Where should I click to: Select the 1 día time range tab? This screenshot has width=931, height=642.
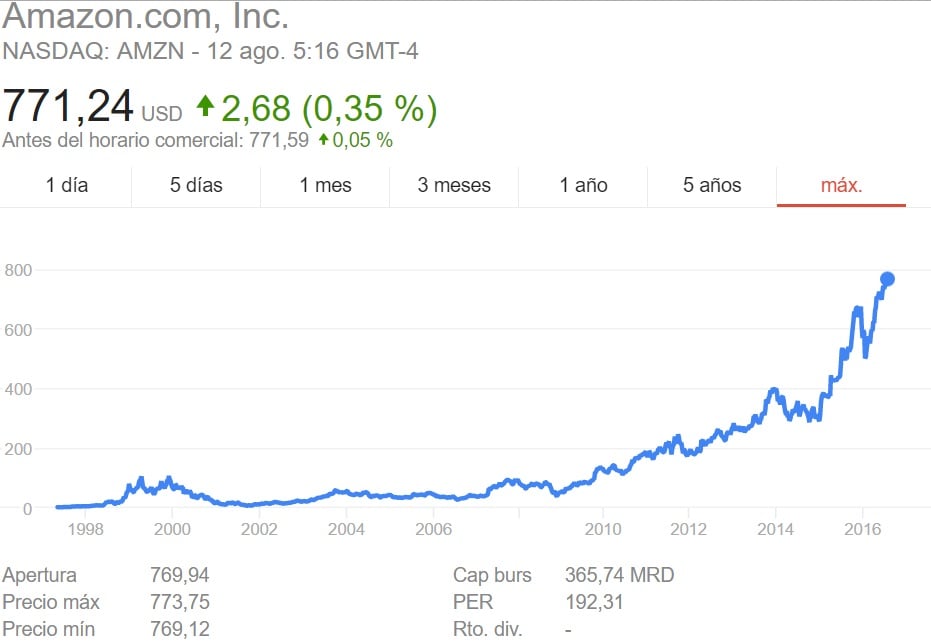pos(67,185)
